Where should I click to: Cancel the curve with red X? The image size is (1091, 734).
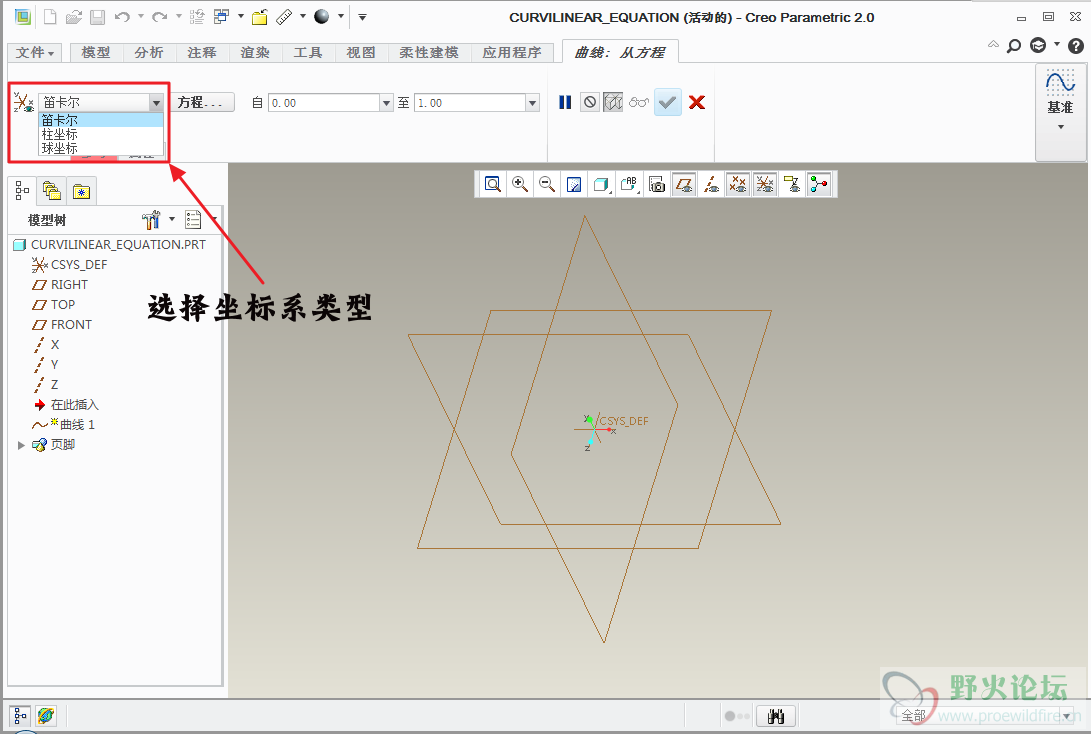[x=696, y=102]
